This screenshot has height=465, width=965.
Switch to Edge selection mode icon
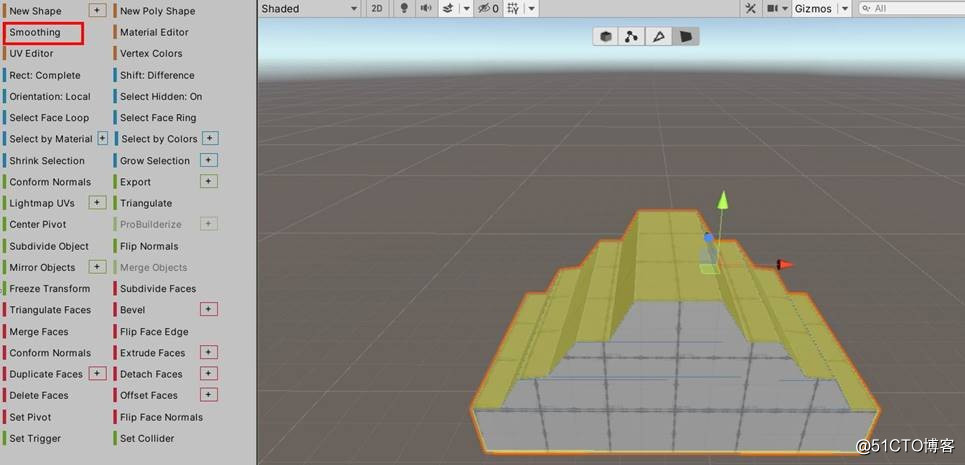659,37
